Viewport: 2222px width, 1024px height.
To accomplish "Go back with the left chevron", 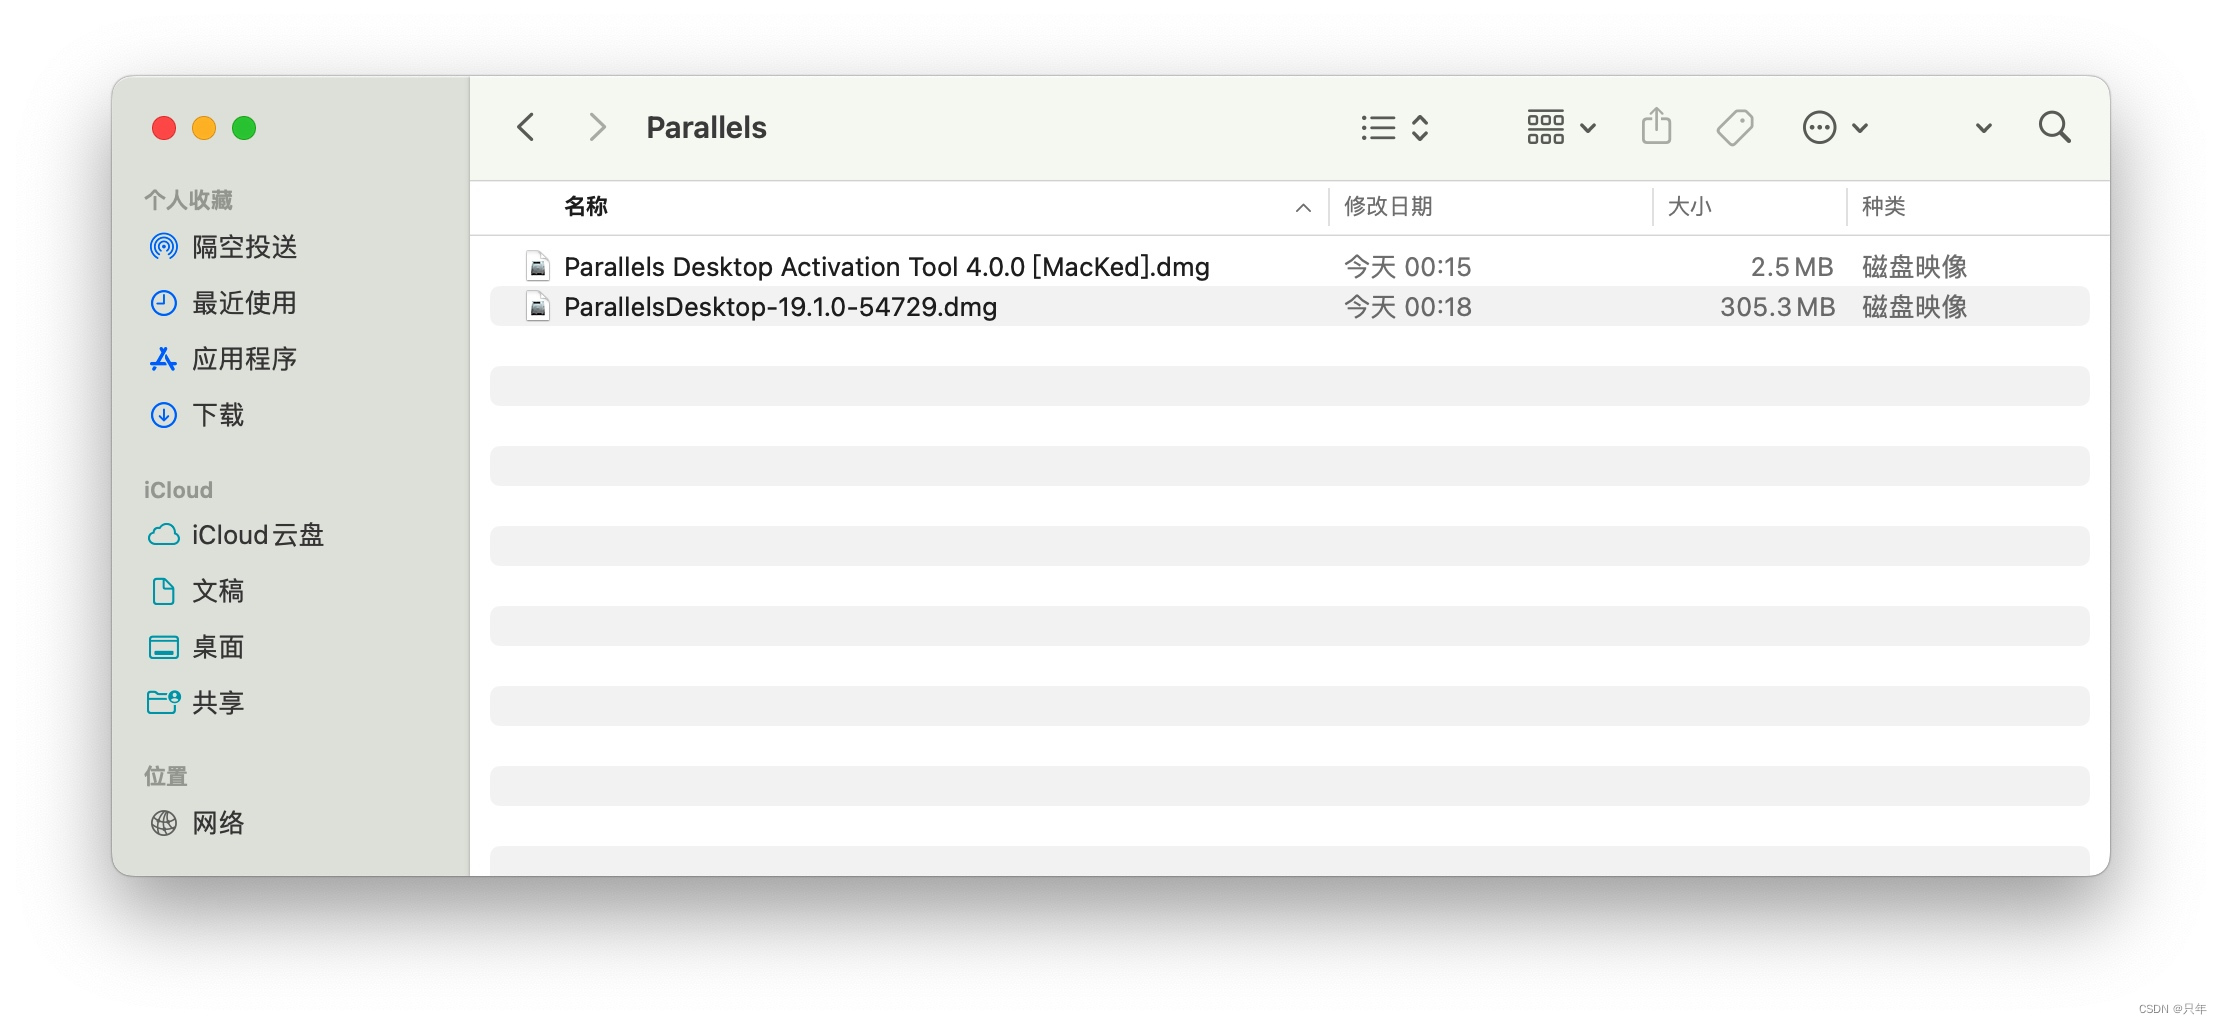I will (x=526, y=128).
